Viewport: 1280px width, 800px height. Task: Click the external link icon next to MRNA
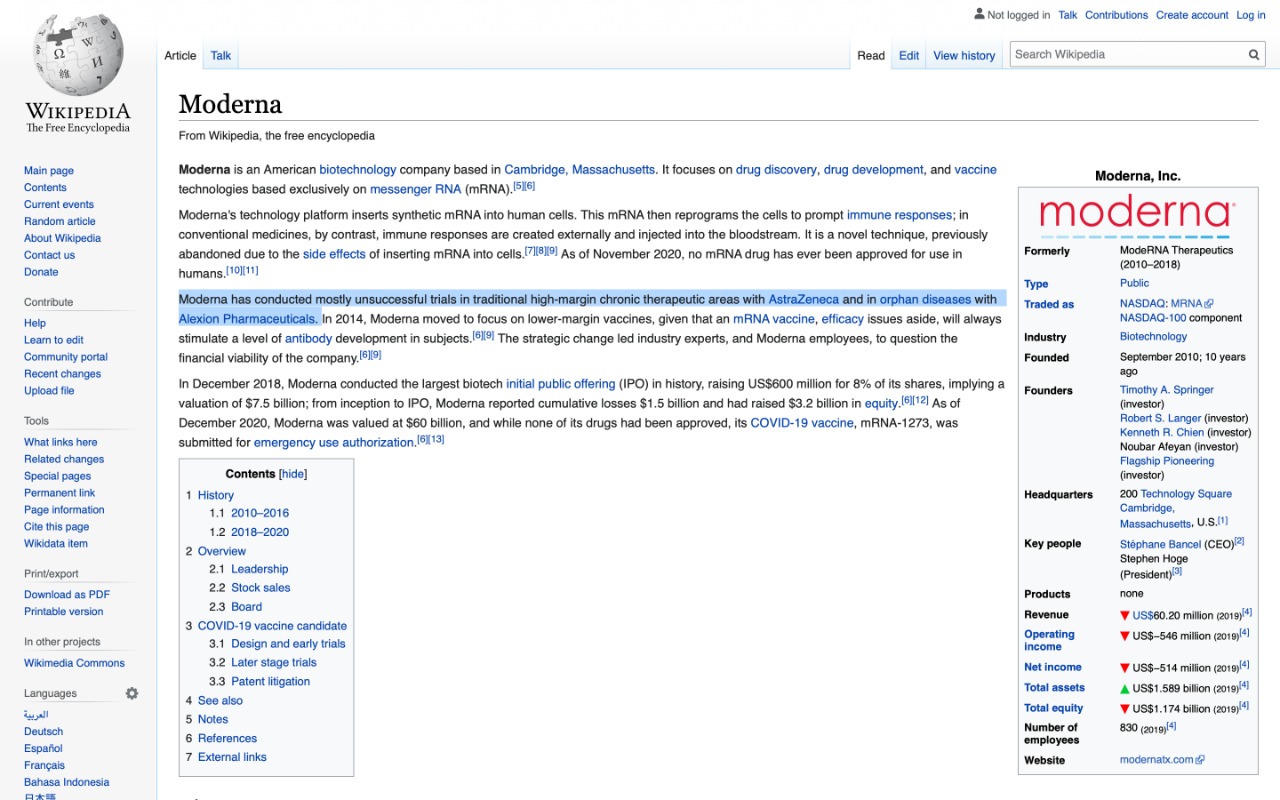[1209, 304]
